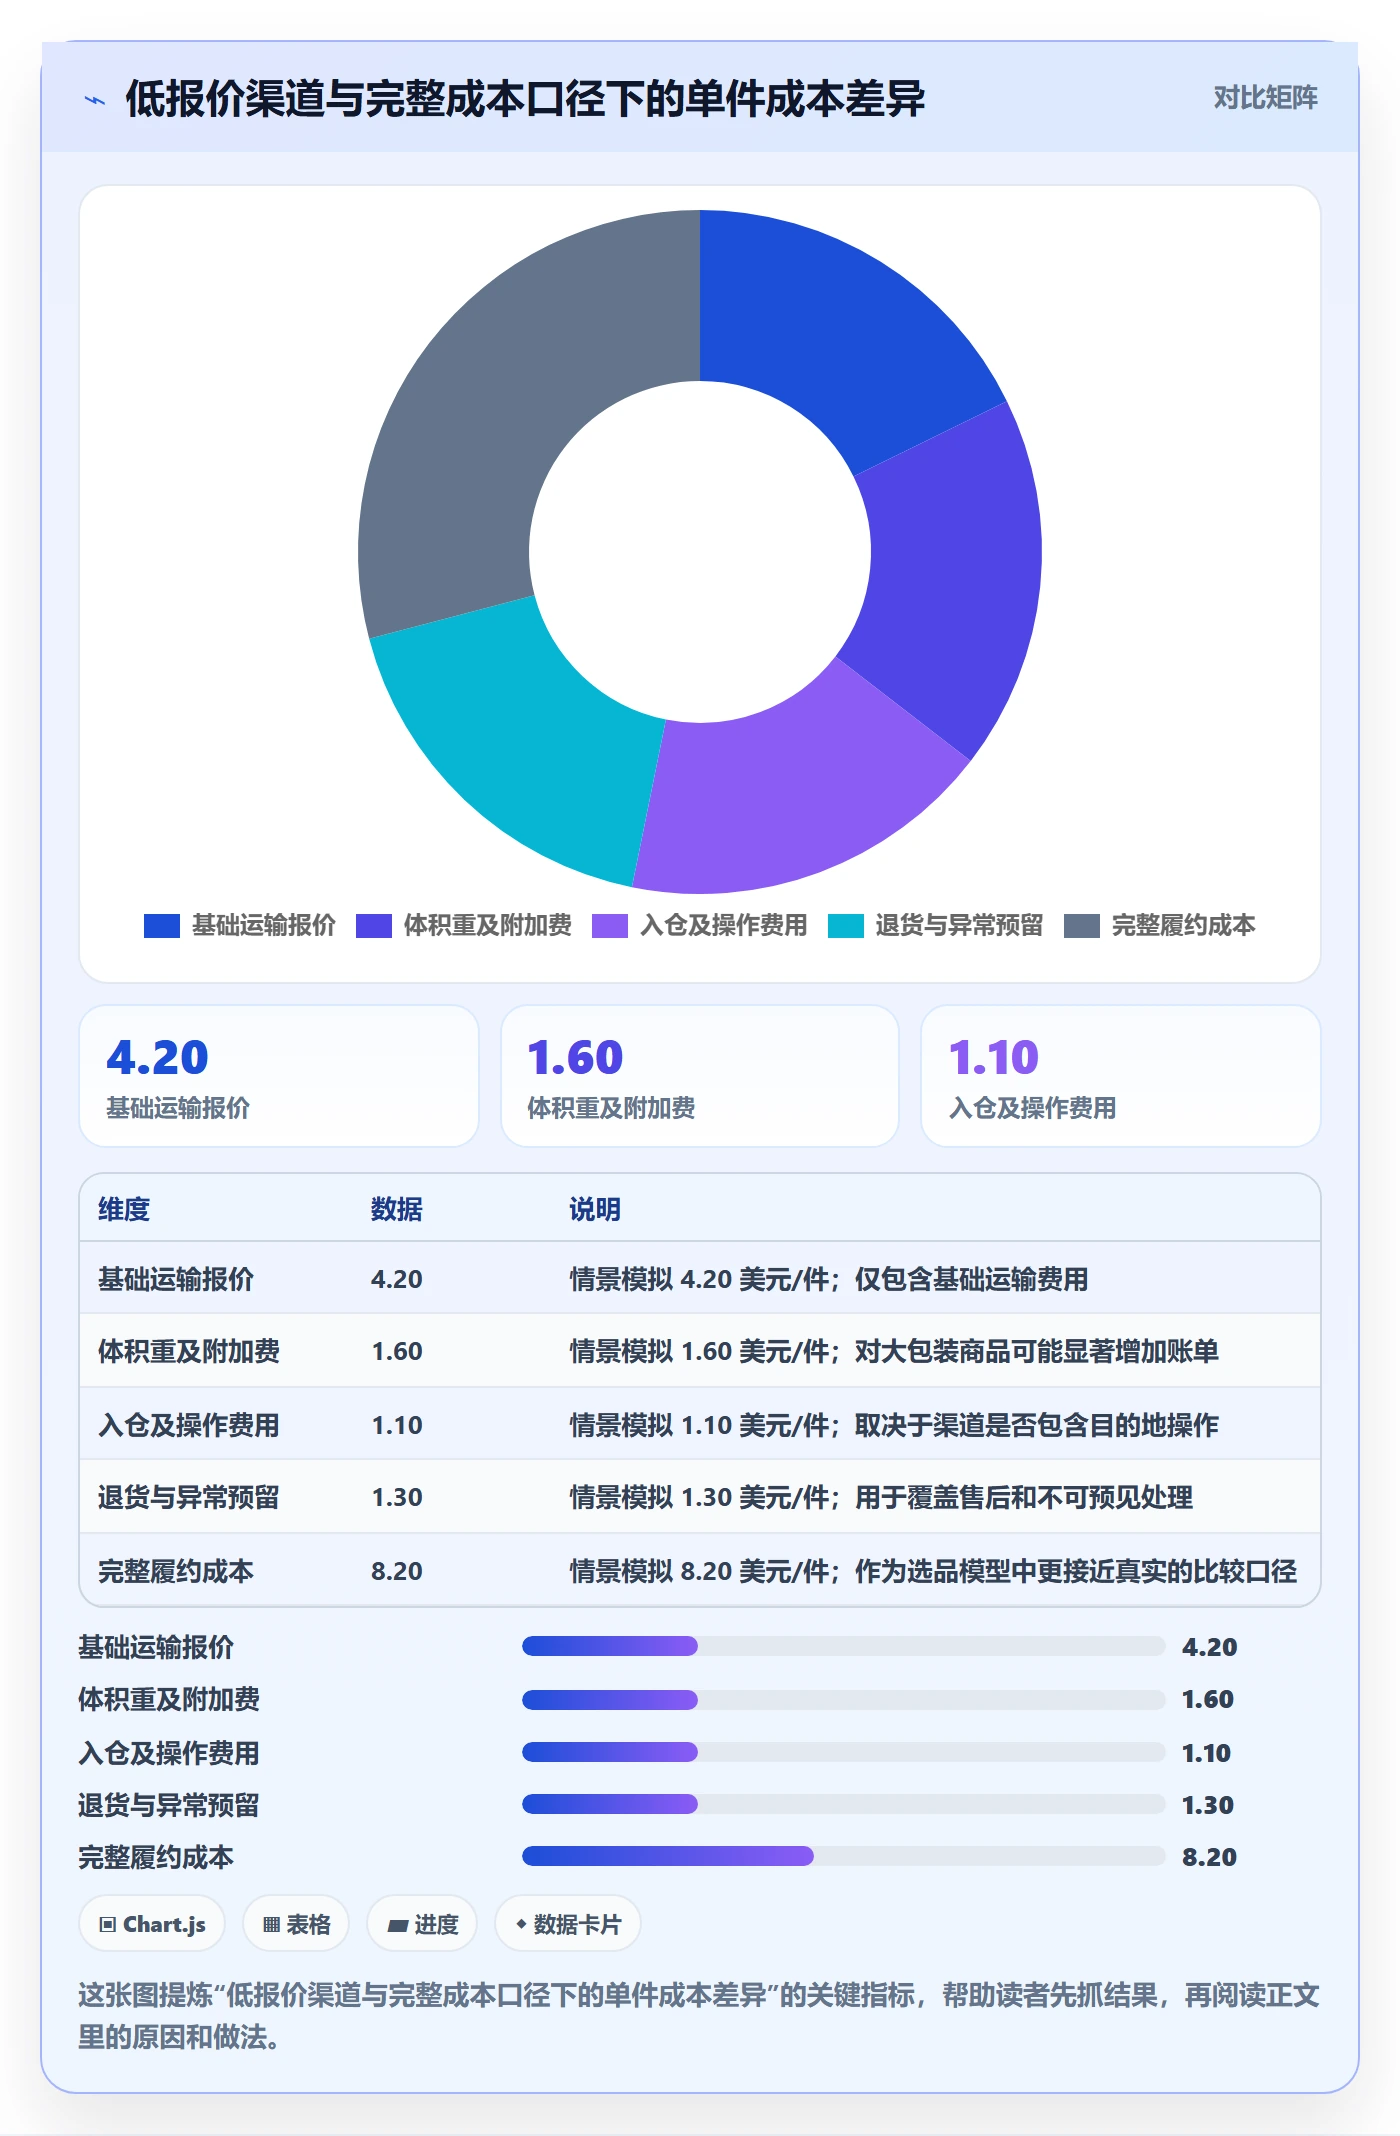Click the 对比矩阵 label in the header

click(x=1265, y=98)
